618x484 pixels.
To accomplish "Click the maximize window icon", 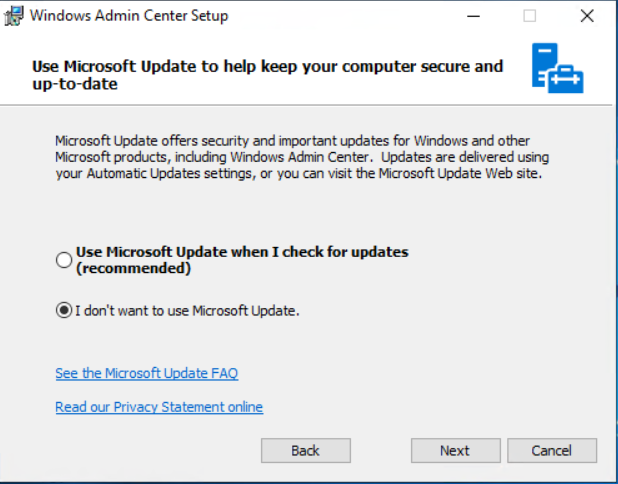I will pos(529,16).
